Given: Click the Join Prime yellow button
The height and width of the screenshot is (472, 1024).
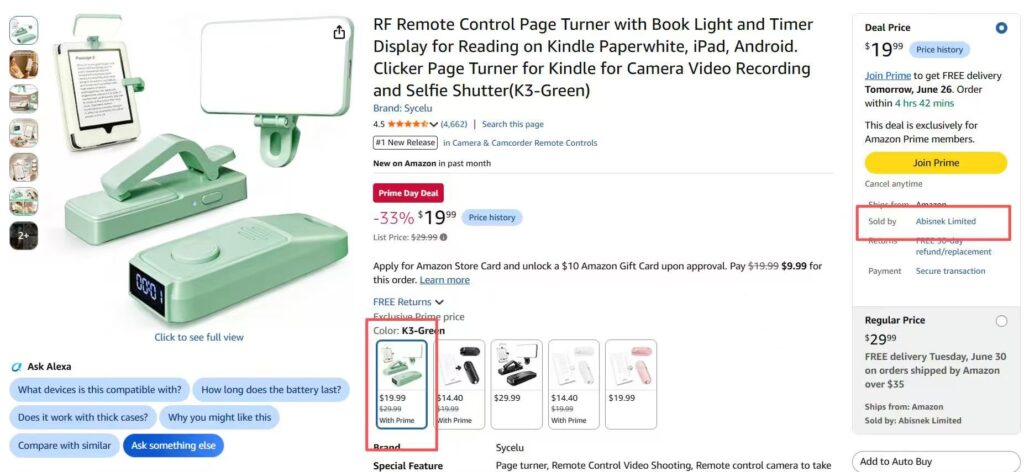Looking at the screenshot, I should click(935, 163).
